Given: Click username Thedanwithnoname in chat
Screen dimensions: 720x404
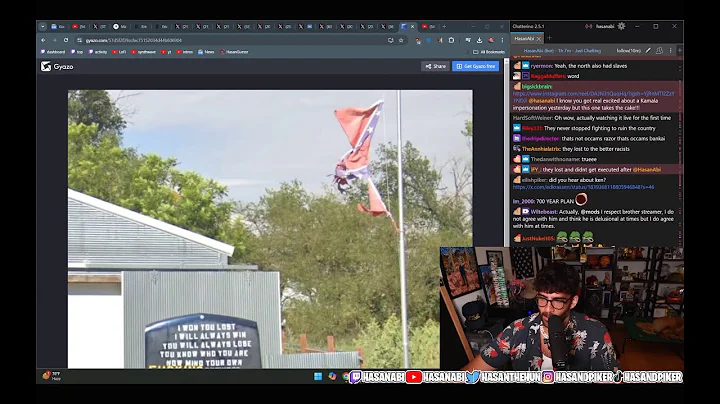Looking at the screenshot, I should click(555, 159).
